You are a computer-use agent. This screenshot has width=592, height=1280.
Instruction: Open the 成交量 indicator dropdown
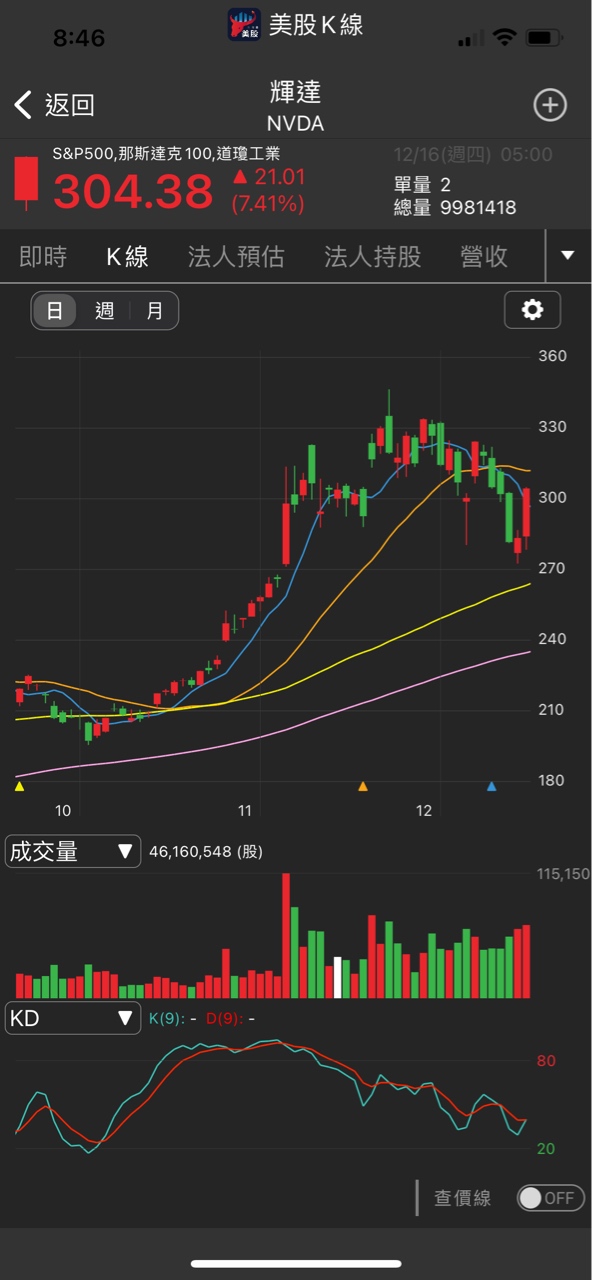(73, 851)
